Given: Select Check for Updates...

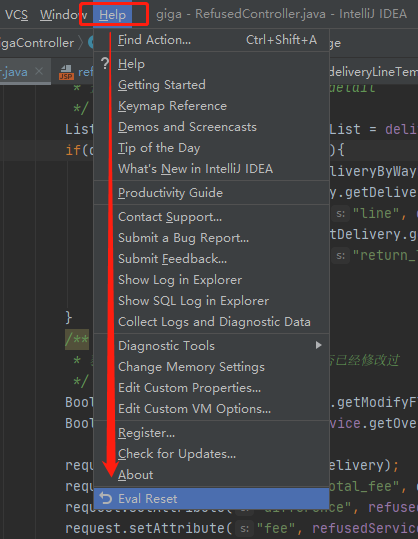Looking at the screenshot, I should coord(212,454).
